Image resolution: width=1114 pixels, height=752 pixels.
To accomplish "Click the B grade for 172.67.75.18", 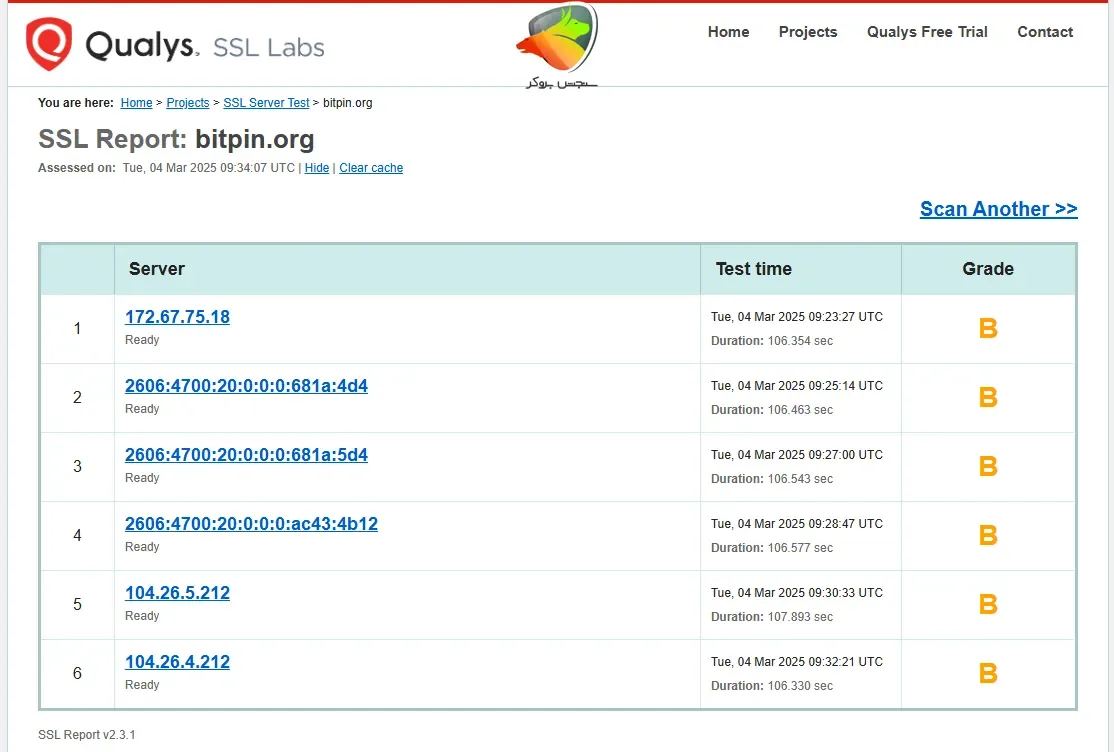I will point(988,328).
